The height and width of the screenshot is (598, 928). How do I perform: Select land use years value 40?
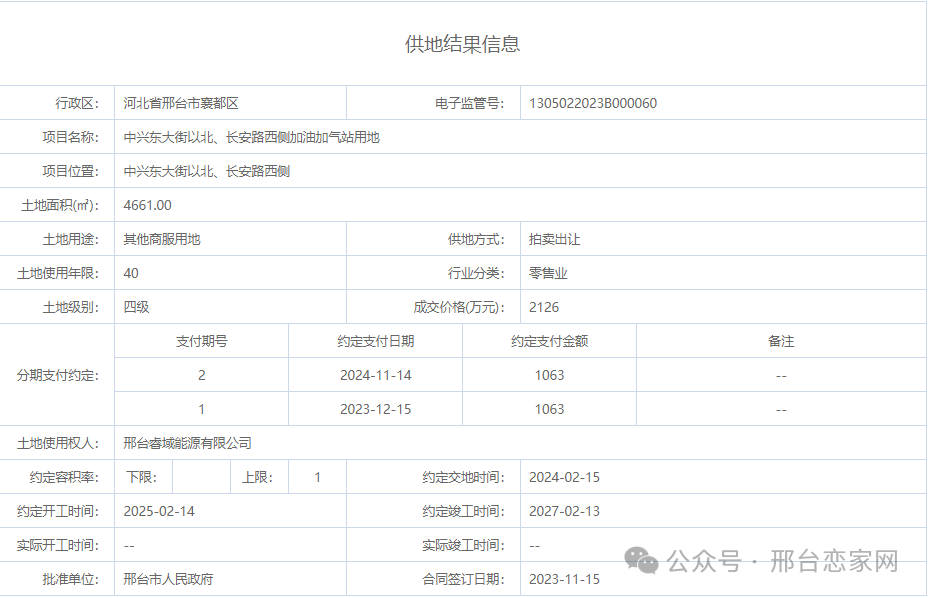click(x=131, y=274)
